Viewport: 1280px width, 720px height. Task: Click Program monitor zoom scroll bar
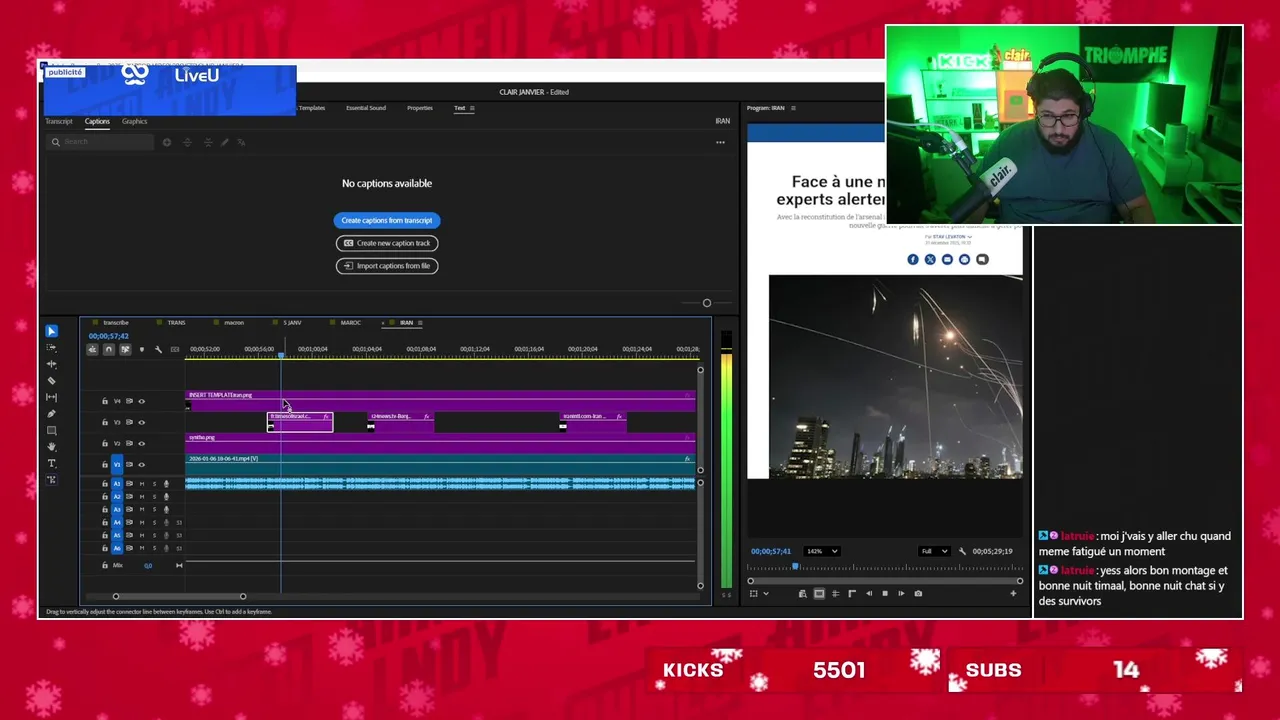pyautogui.click(x=885, y=581)
